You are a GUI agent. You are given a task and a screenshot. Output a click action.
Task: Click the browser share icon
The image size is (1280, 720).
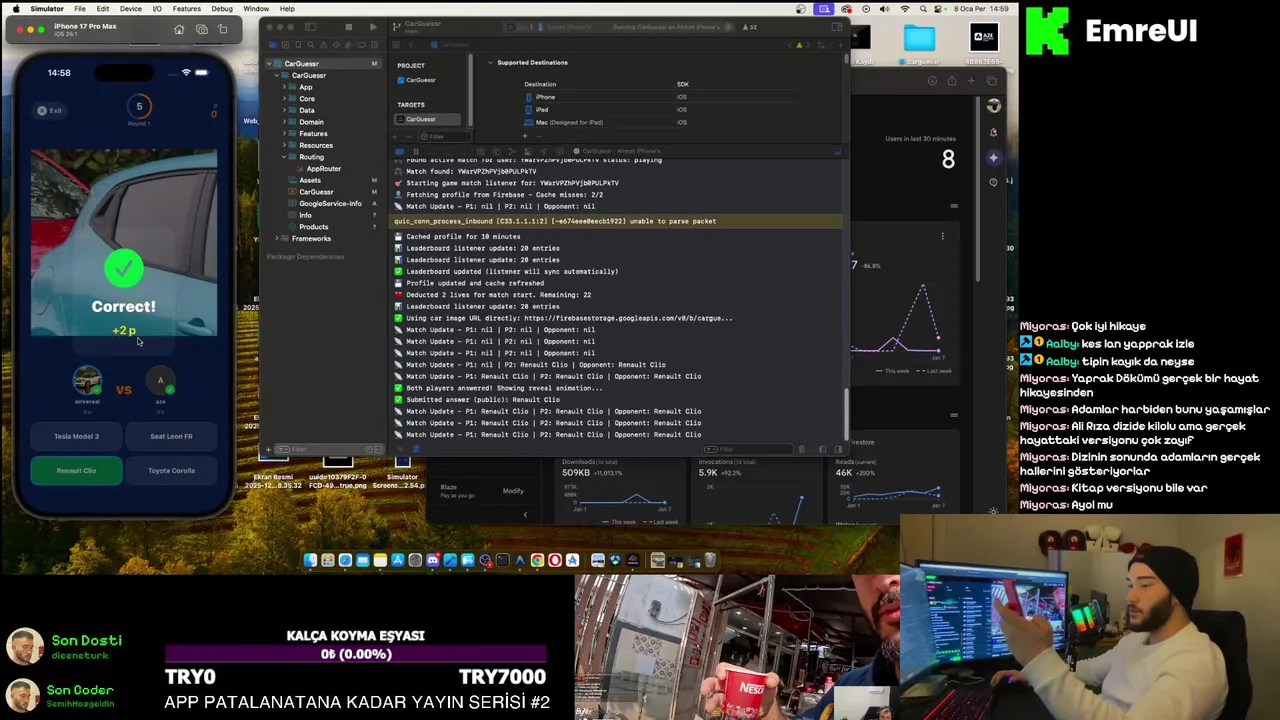tap(952, 81)
